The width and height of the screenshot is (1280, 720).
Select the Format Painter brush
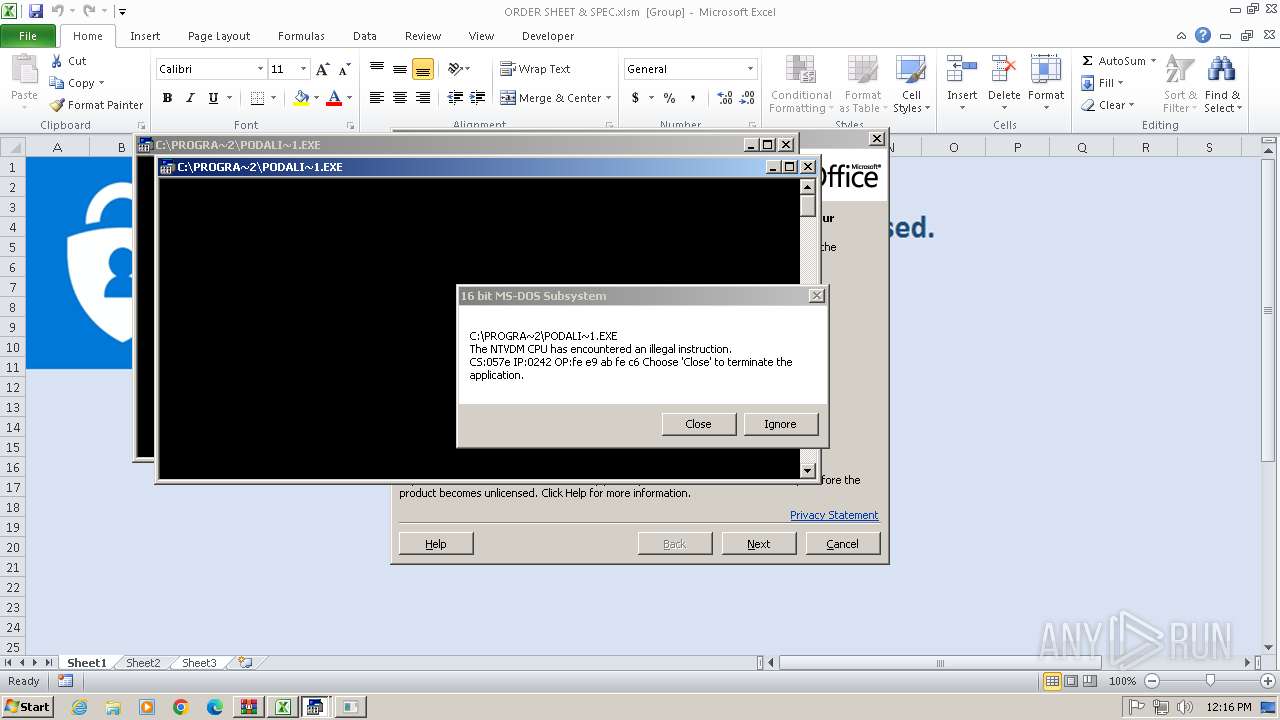click(x=57, y=105)
